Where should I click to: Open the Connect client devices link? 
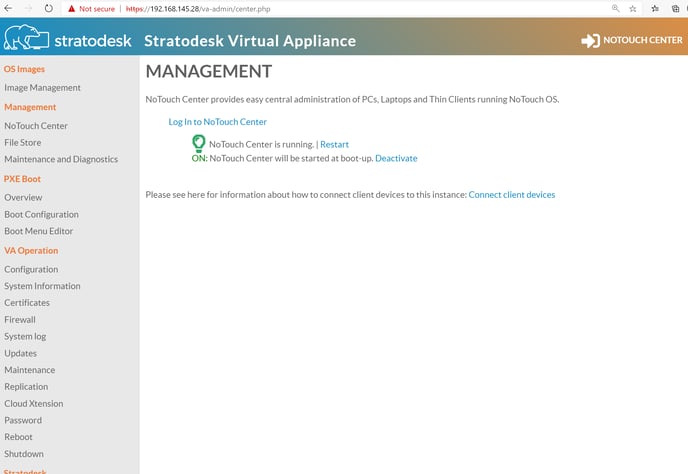(512, 194)
